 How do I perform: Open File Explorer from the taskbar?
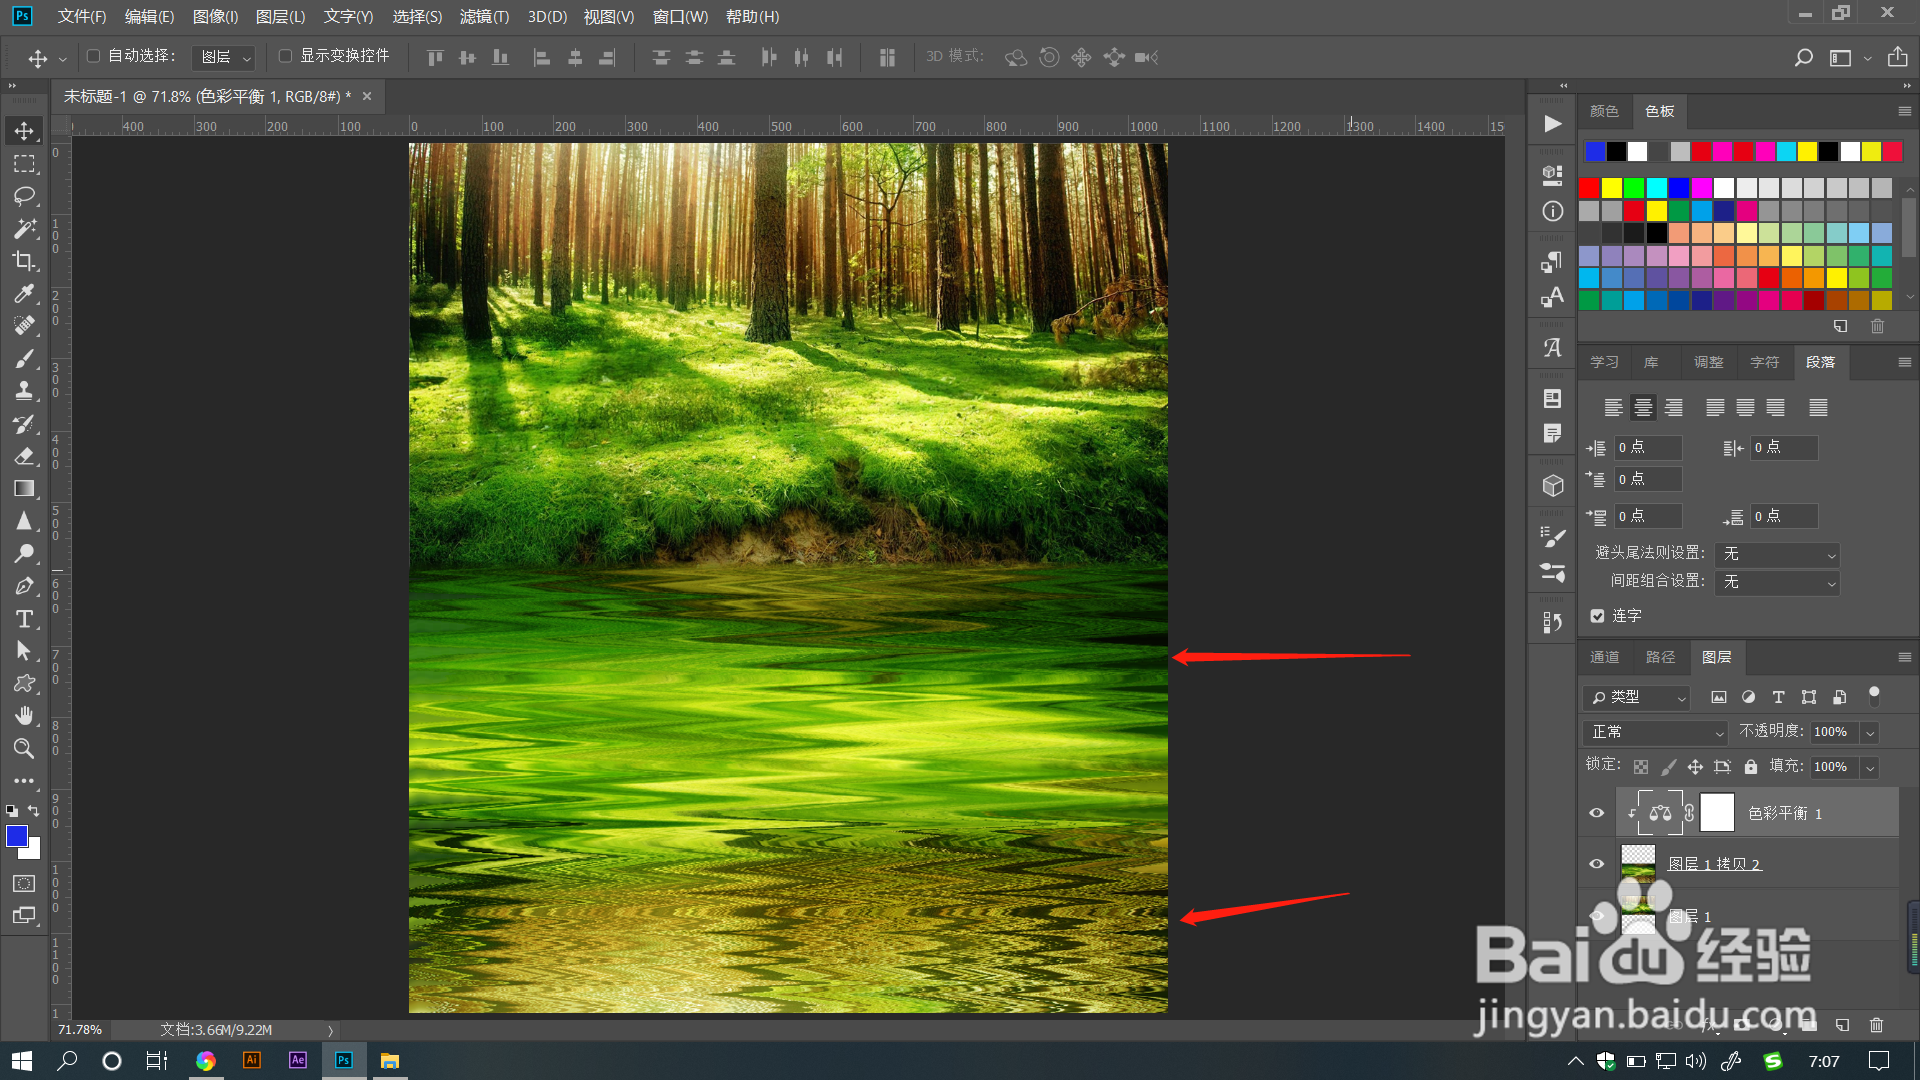390,1061
